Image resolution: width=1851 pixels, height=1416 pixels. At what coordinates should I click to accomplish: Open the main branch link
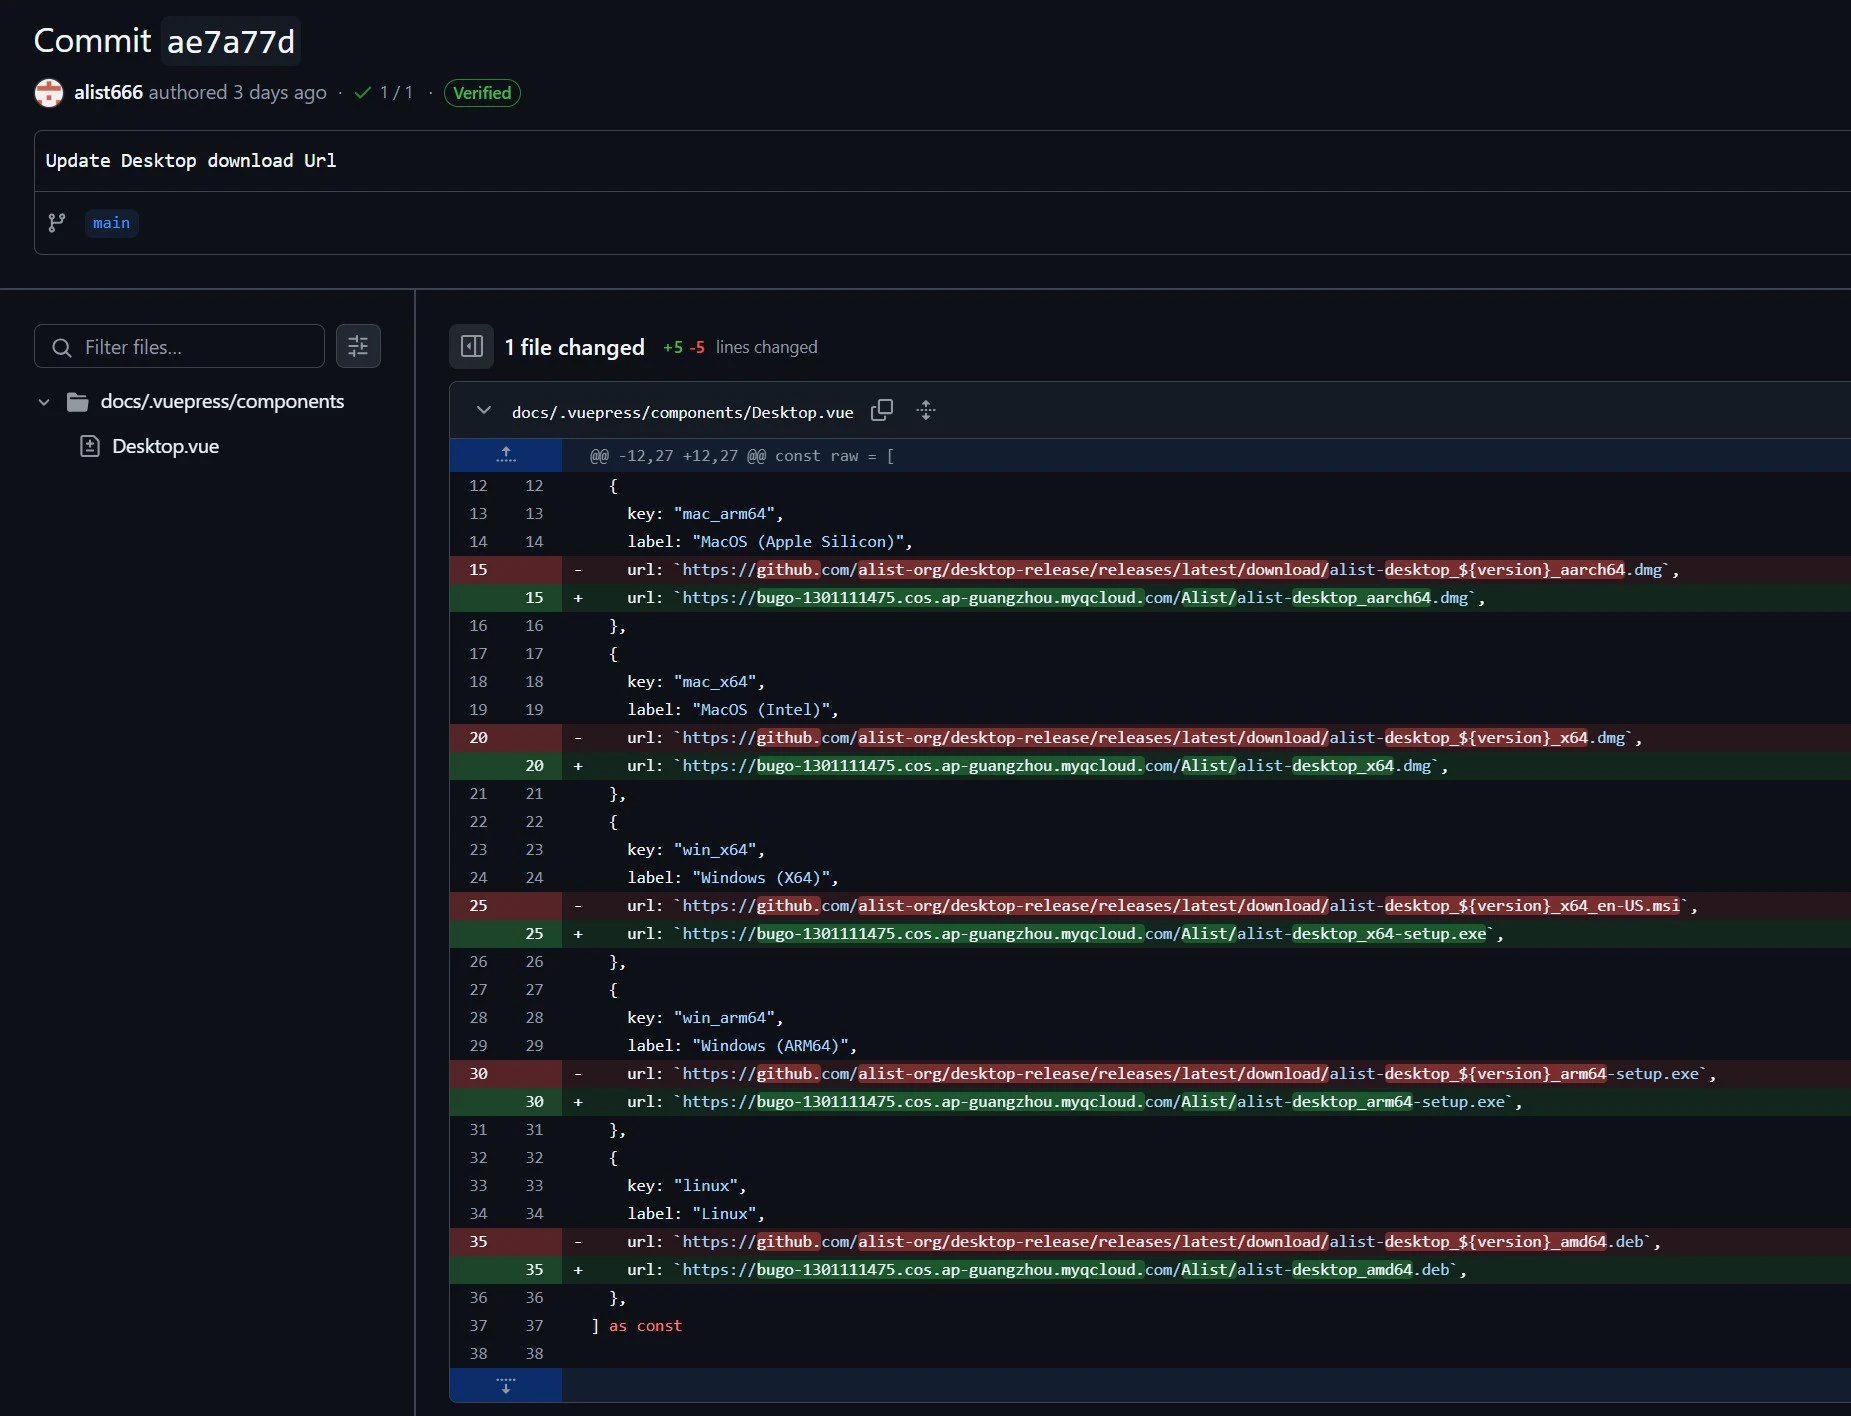tap(111, 223)
